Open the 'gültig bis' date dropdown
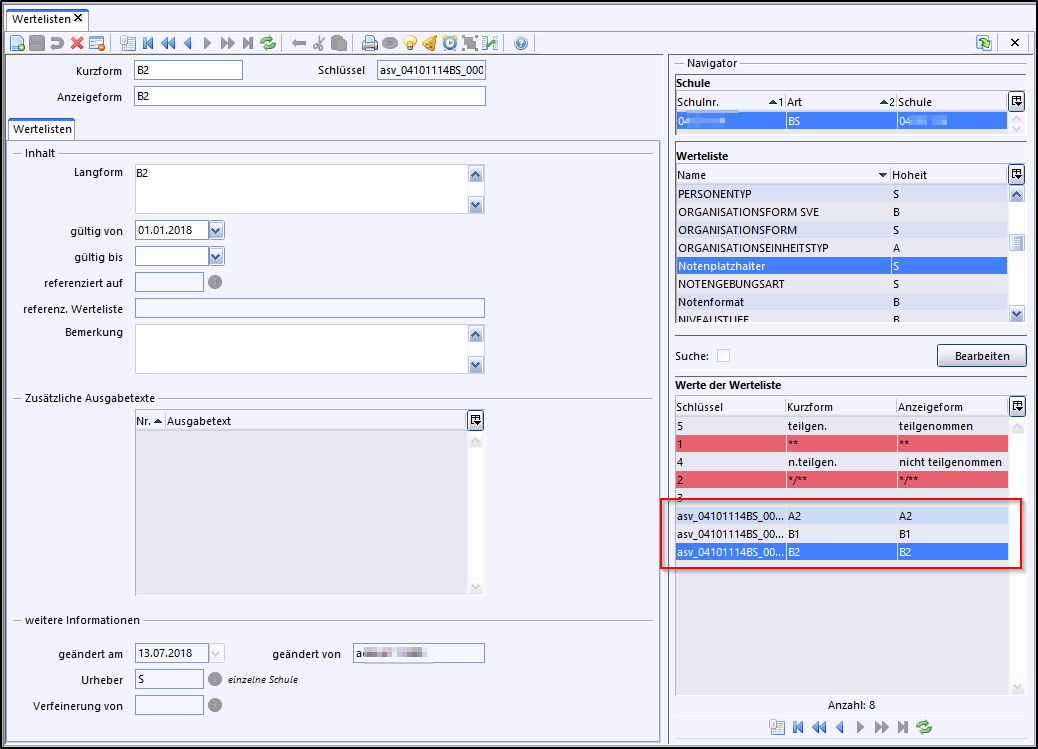Viewport: 1038px width, 749px height. 217,256
